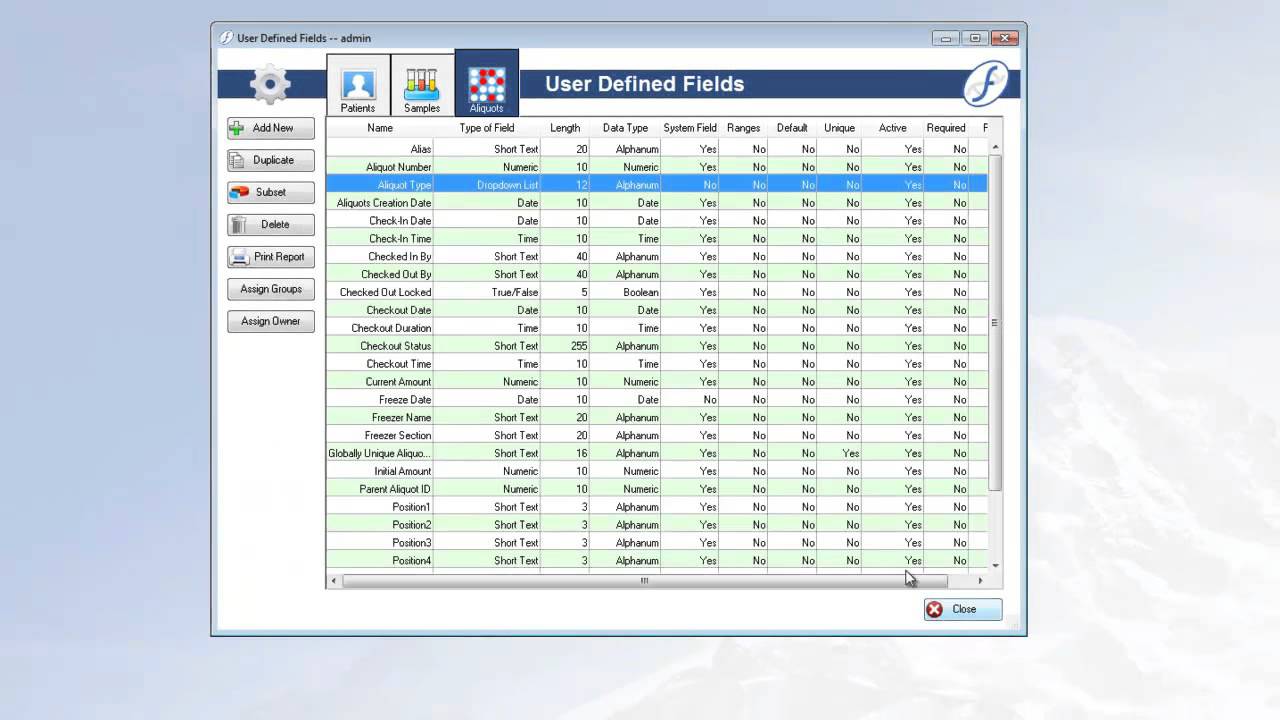Sort by the Name column header
The height and width of the screenshot is (720, 1280).
[x=380, y=128]
